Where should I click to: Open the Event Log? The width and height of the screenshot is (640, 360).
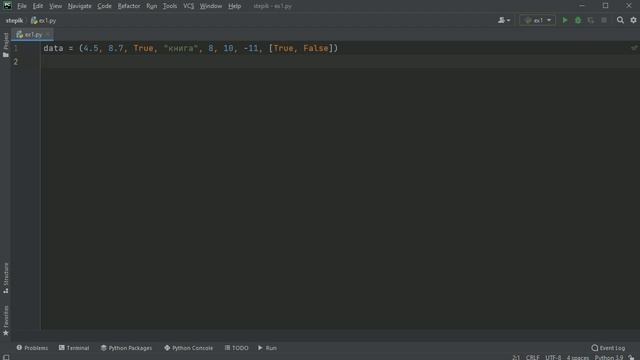pos(608,348)
